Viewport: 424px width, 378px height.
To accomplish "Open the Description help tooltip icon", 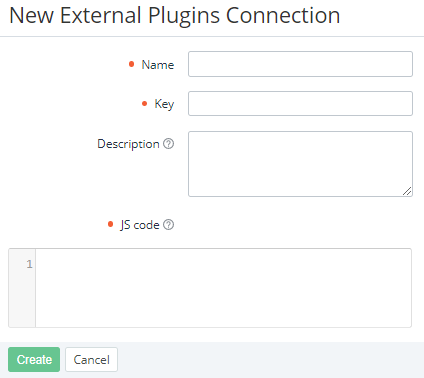I will pyautogui.click(x=169, y=144).
